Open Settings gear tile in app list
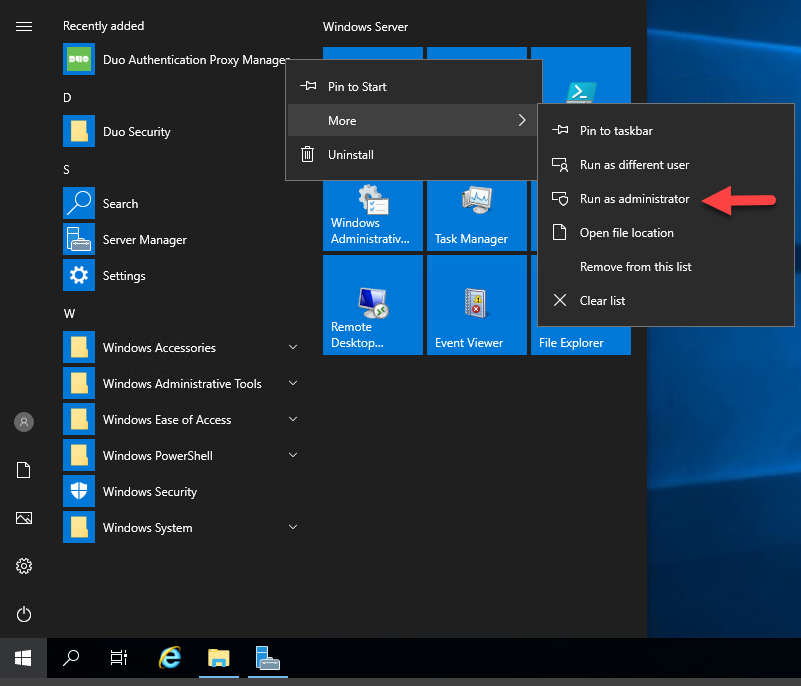This screenshot has height=686, width=801. [79, 275]
